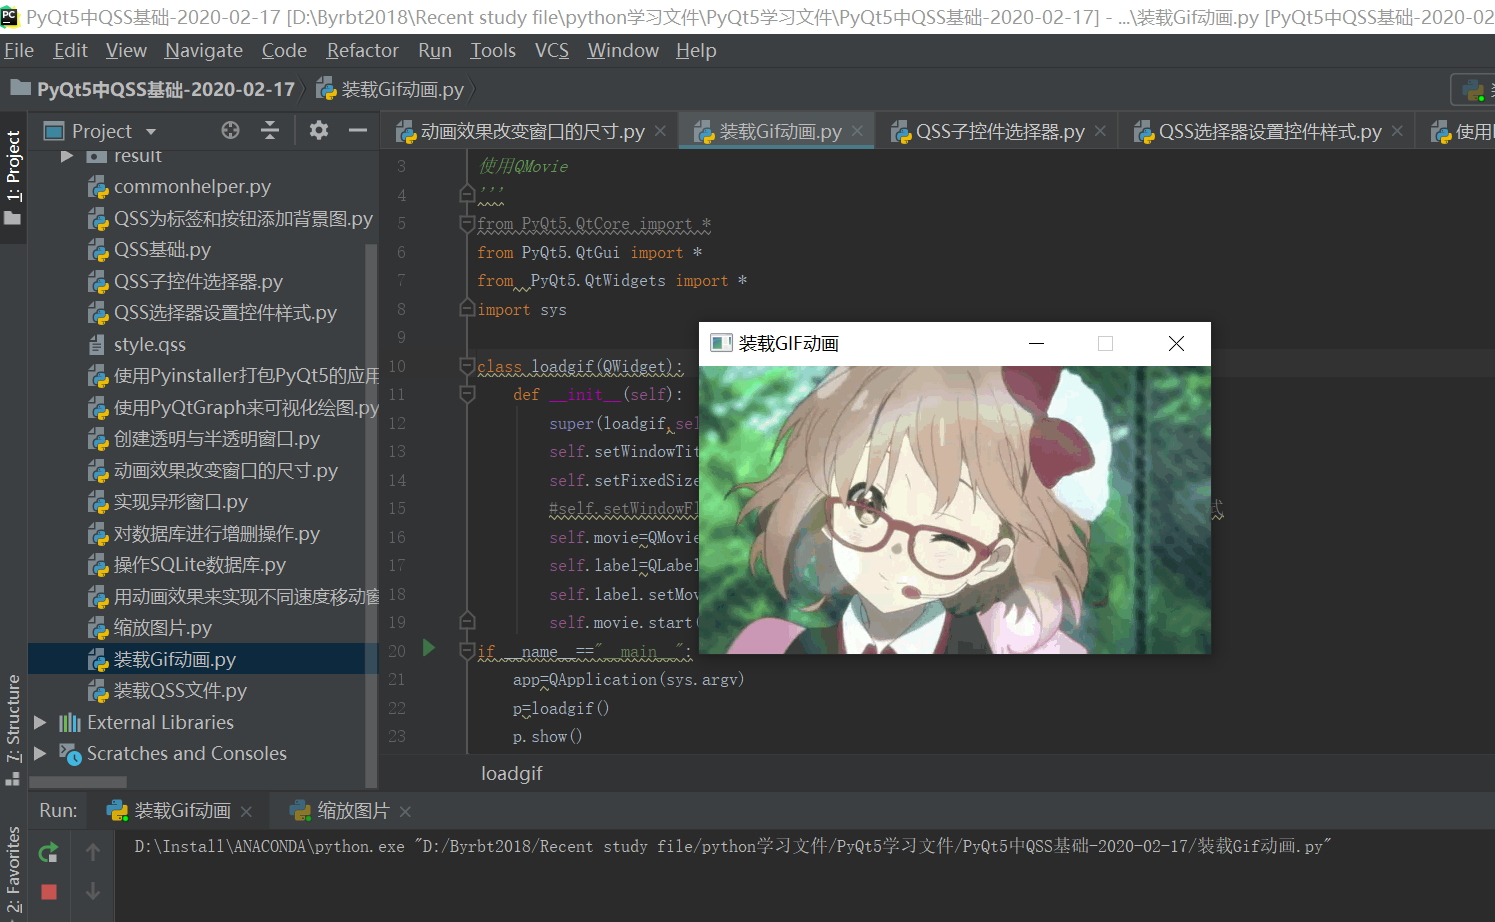Close the 装载GIF动画 window

(1176, 343)
